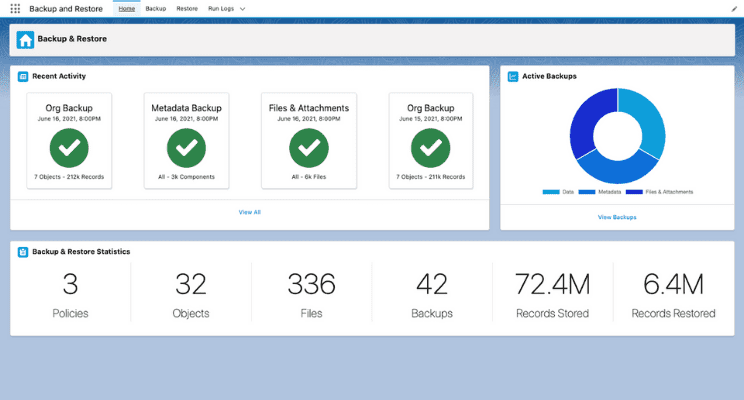
Task: Open the View Backups link
Action: [616, 217]
